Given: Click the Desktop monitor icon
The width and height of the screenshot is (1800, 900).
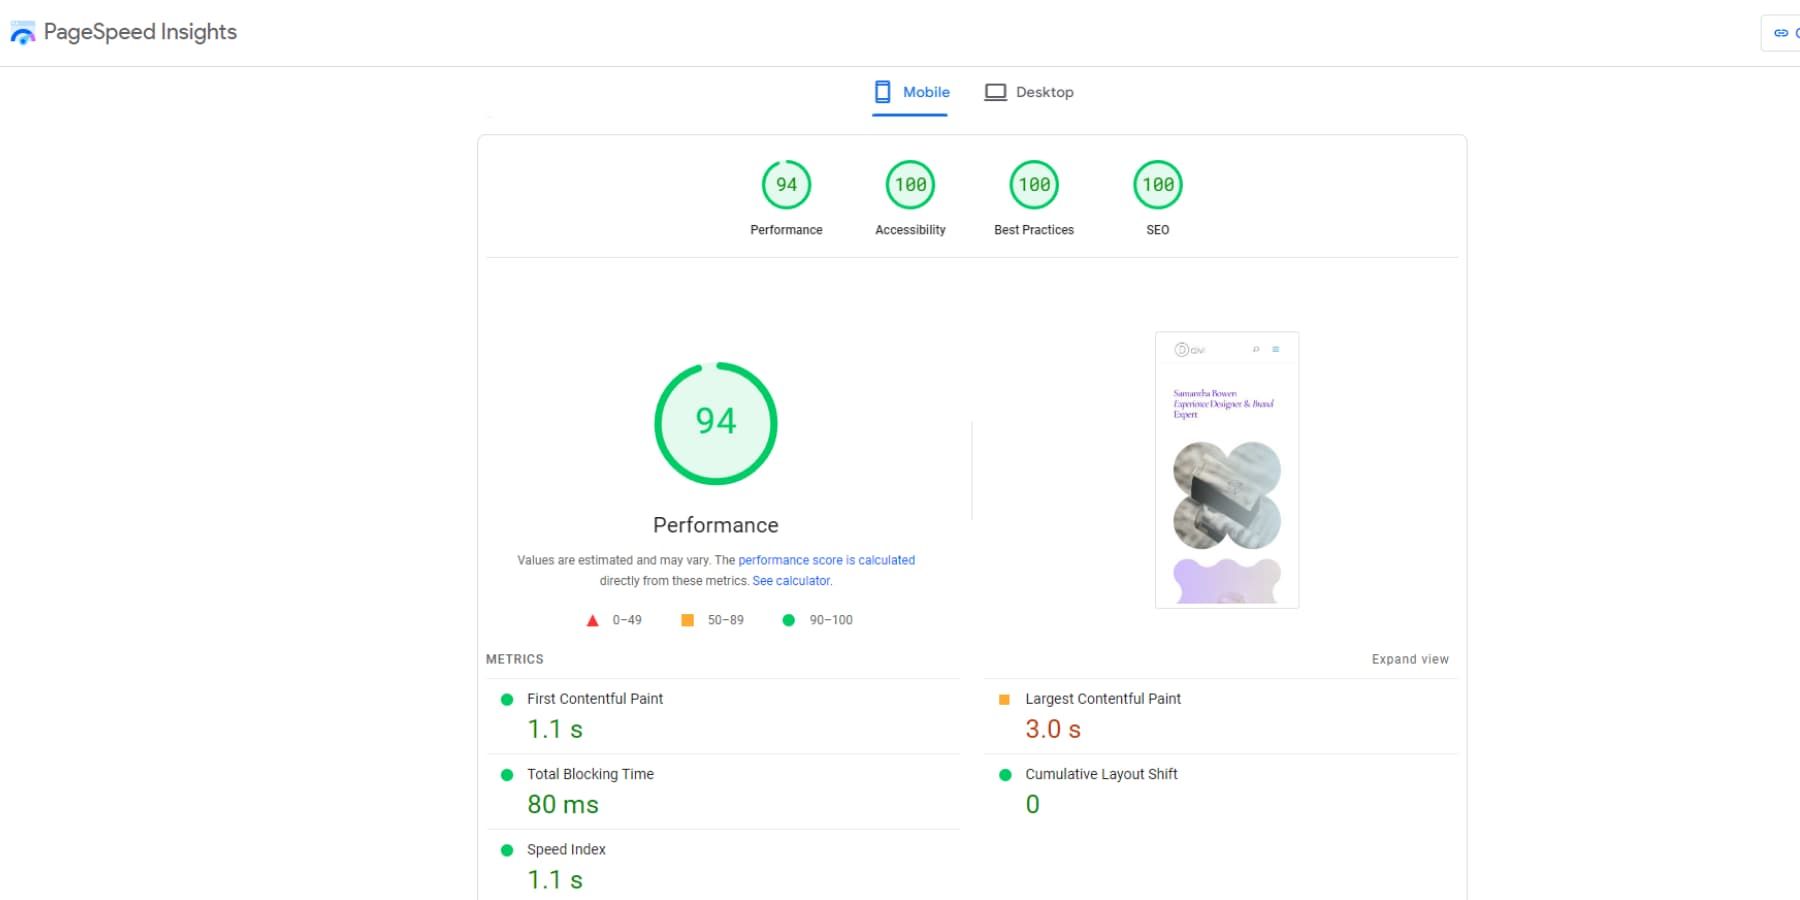Looking at the screenshot, I should (995, 92).
